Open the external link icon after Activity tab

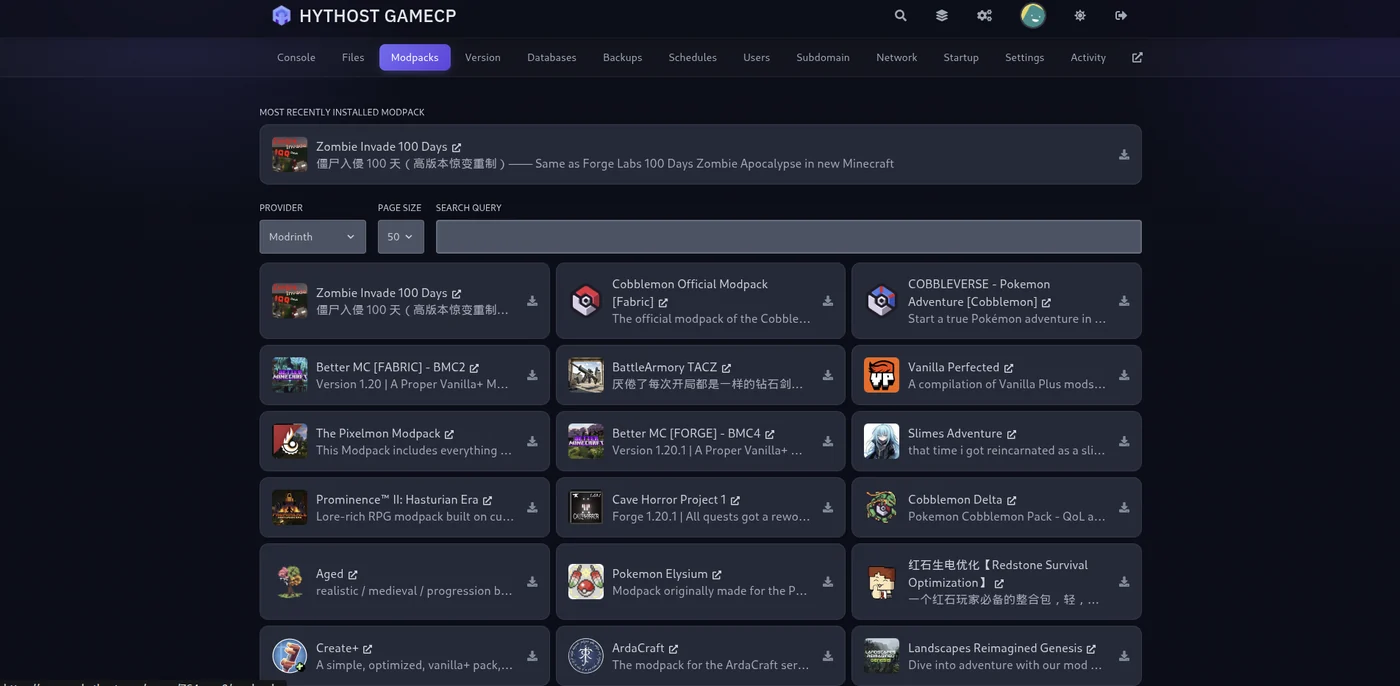coord(1137,58)
